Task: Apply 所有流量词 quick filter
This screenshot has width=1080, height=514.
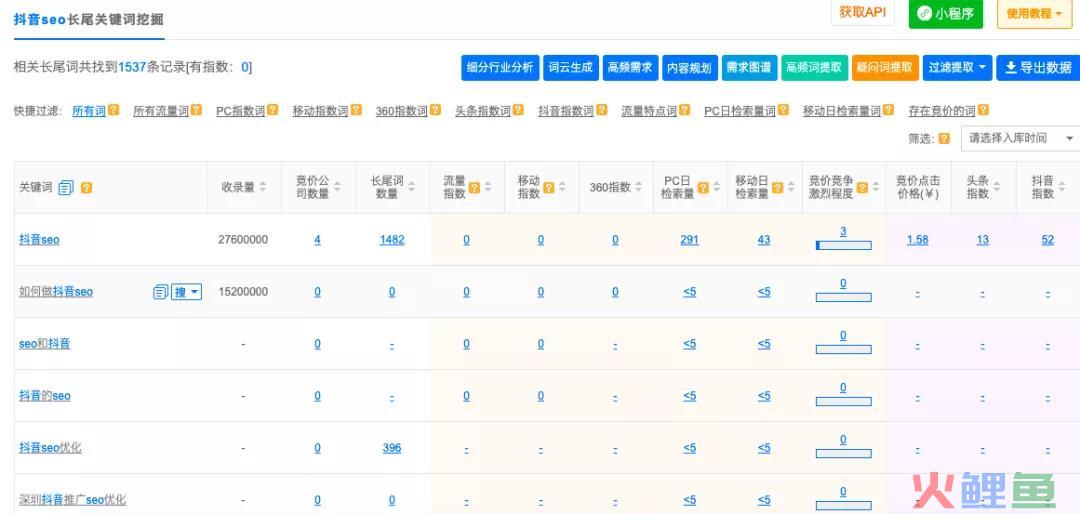Action: tap(160, 111)
